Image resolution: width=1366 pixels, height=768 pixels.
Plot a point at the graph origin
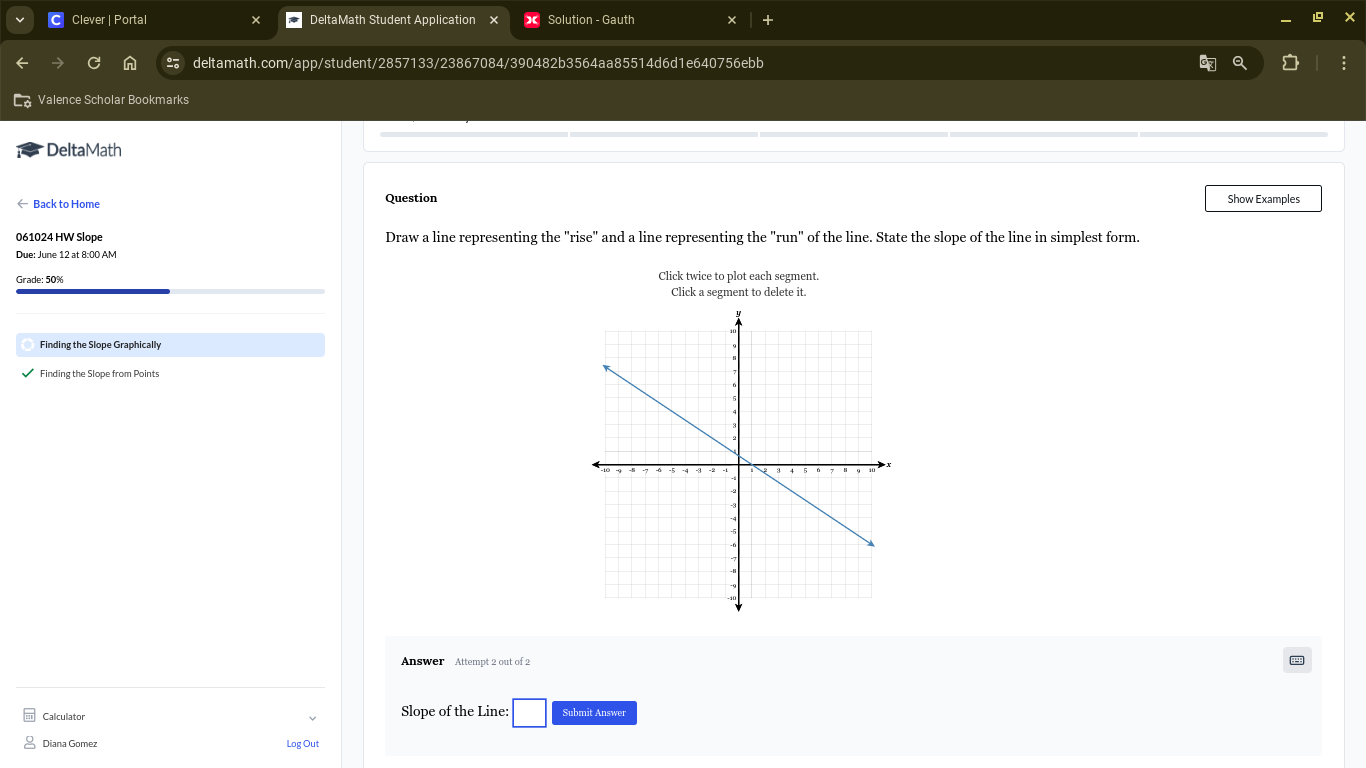pyautogui.click(x=738, y=465)
